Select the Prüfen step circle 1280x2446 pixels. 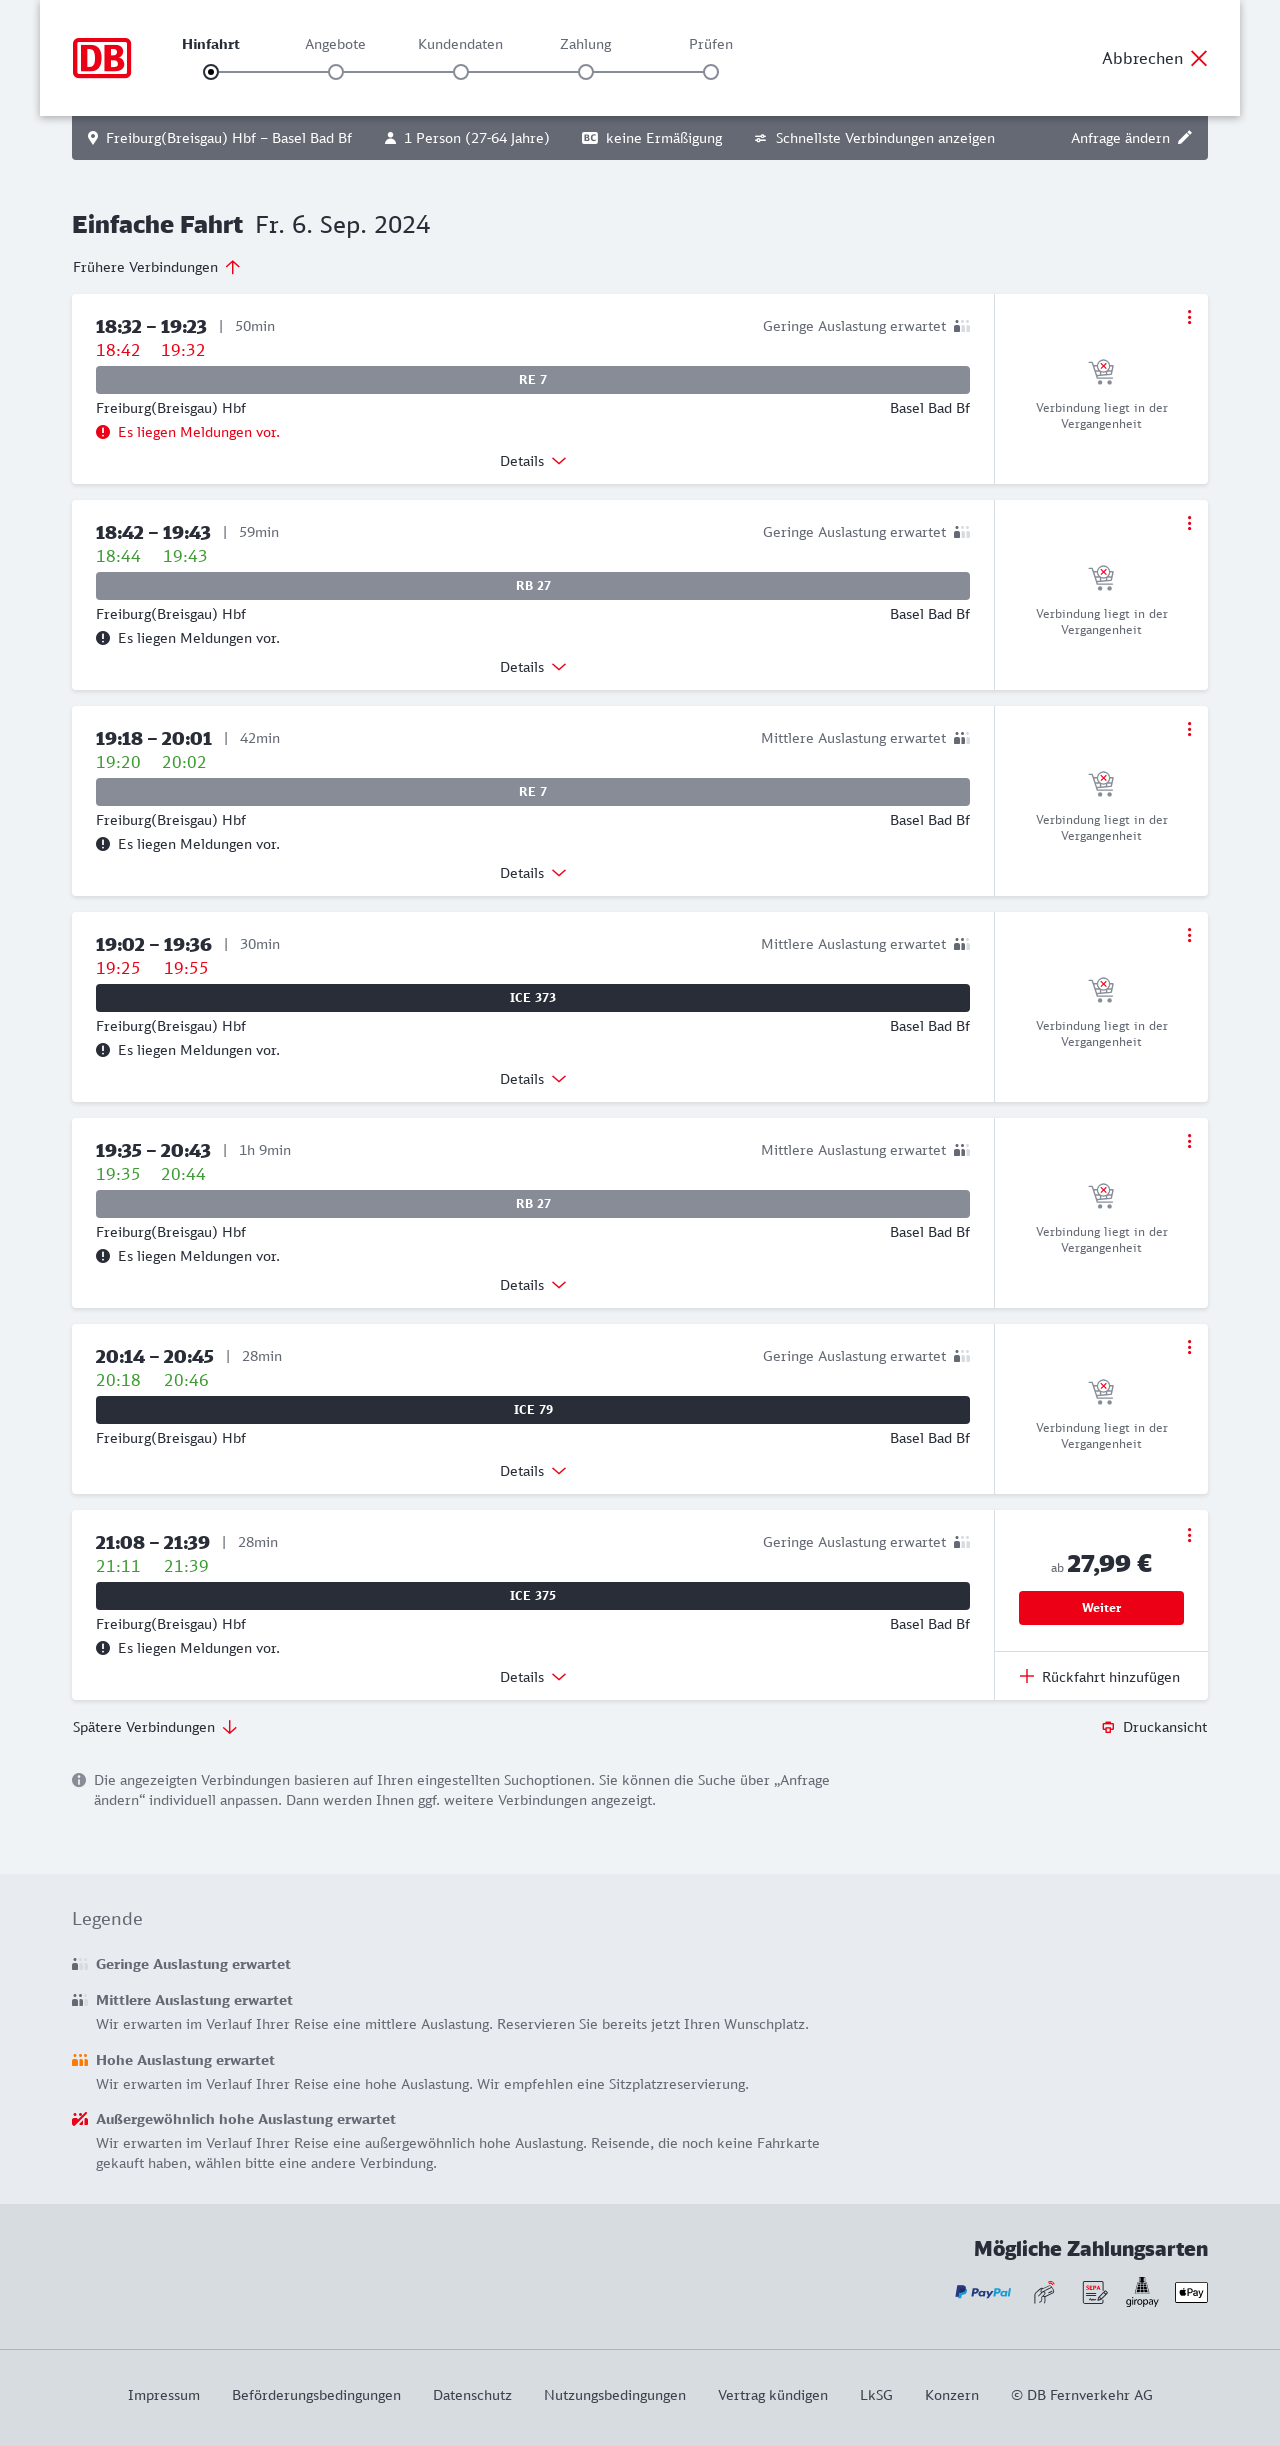click(711, 72)
